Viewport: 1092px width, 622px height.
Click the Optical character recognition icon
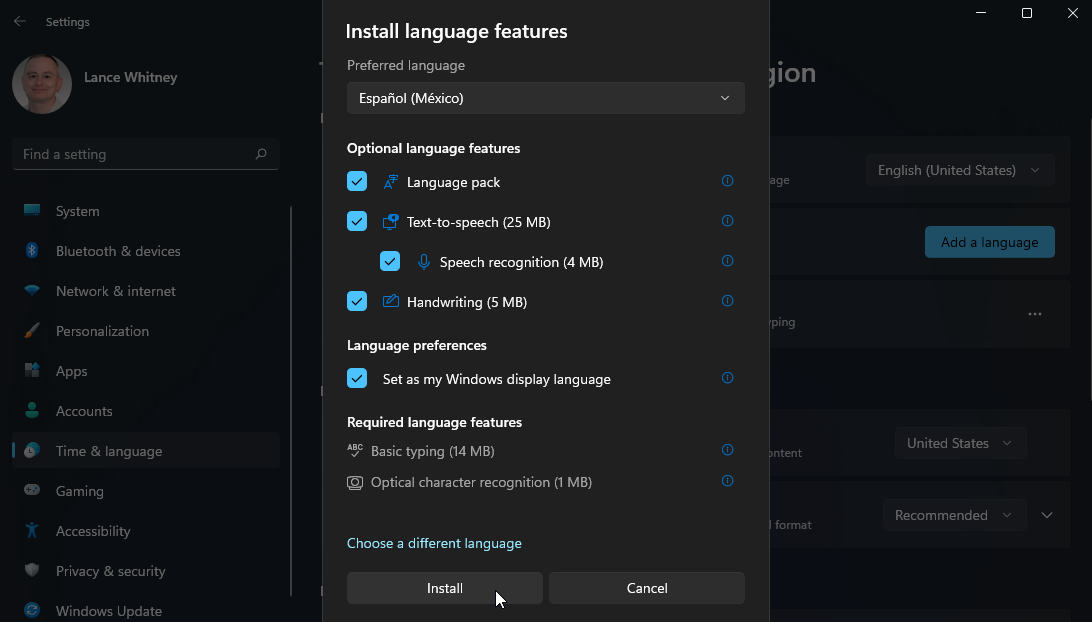pos(354,482)
